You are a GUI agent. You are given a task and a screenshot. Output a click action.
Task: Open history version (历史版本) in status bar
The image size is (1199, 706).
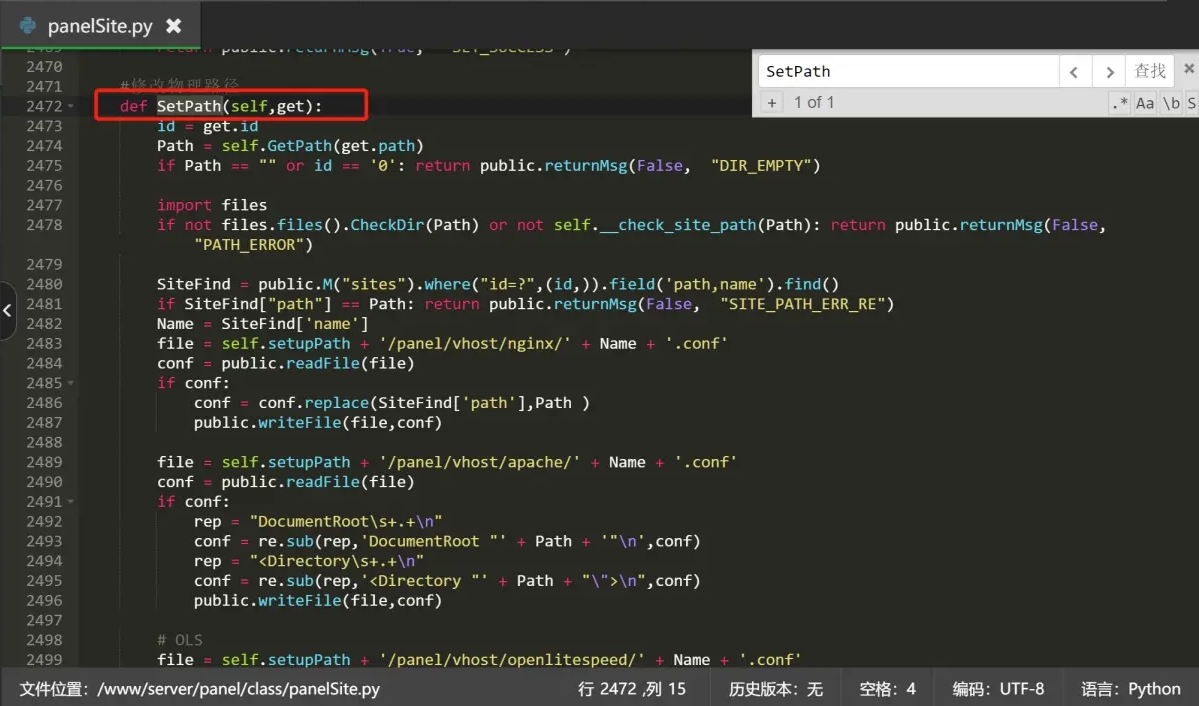(x=776, y=688)
